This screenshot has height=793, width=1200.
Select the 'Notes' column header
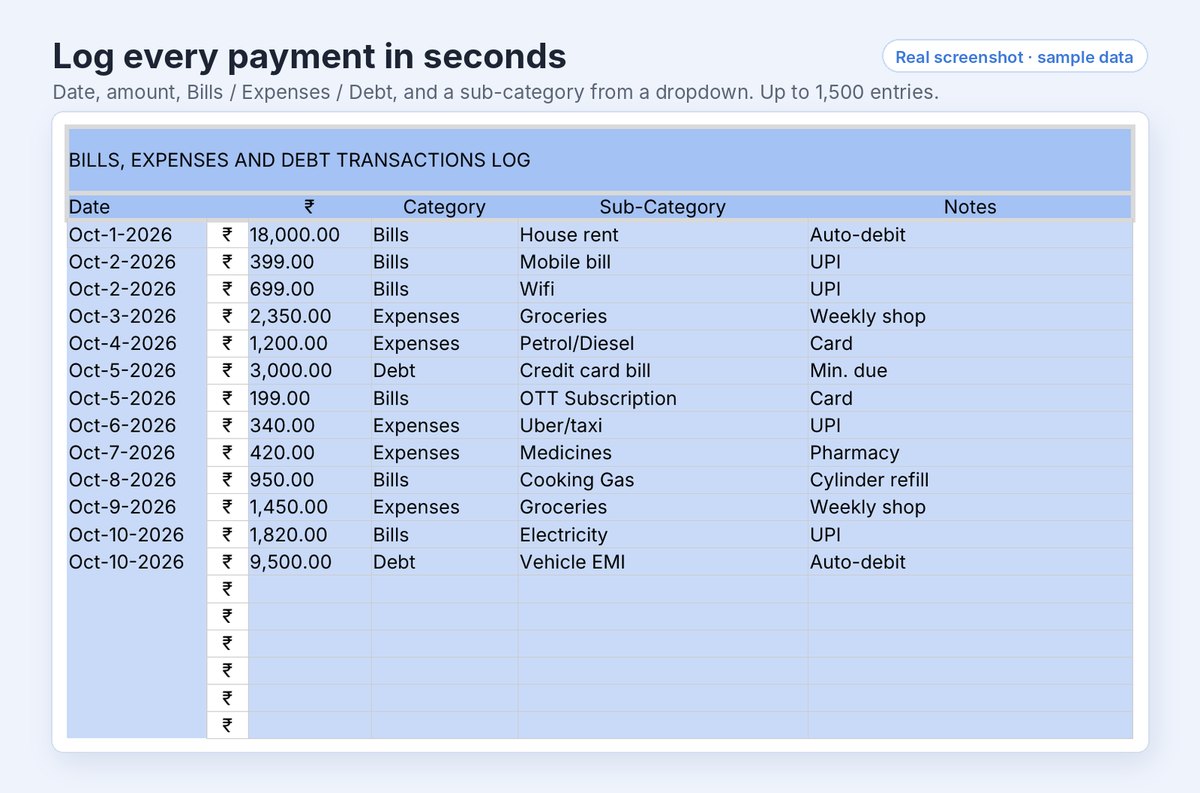point(970,207)
